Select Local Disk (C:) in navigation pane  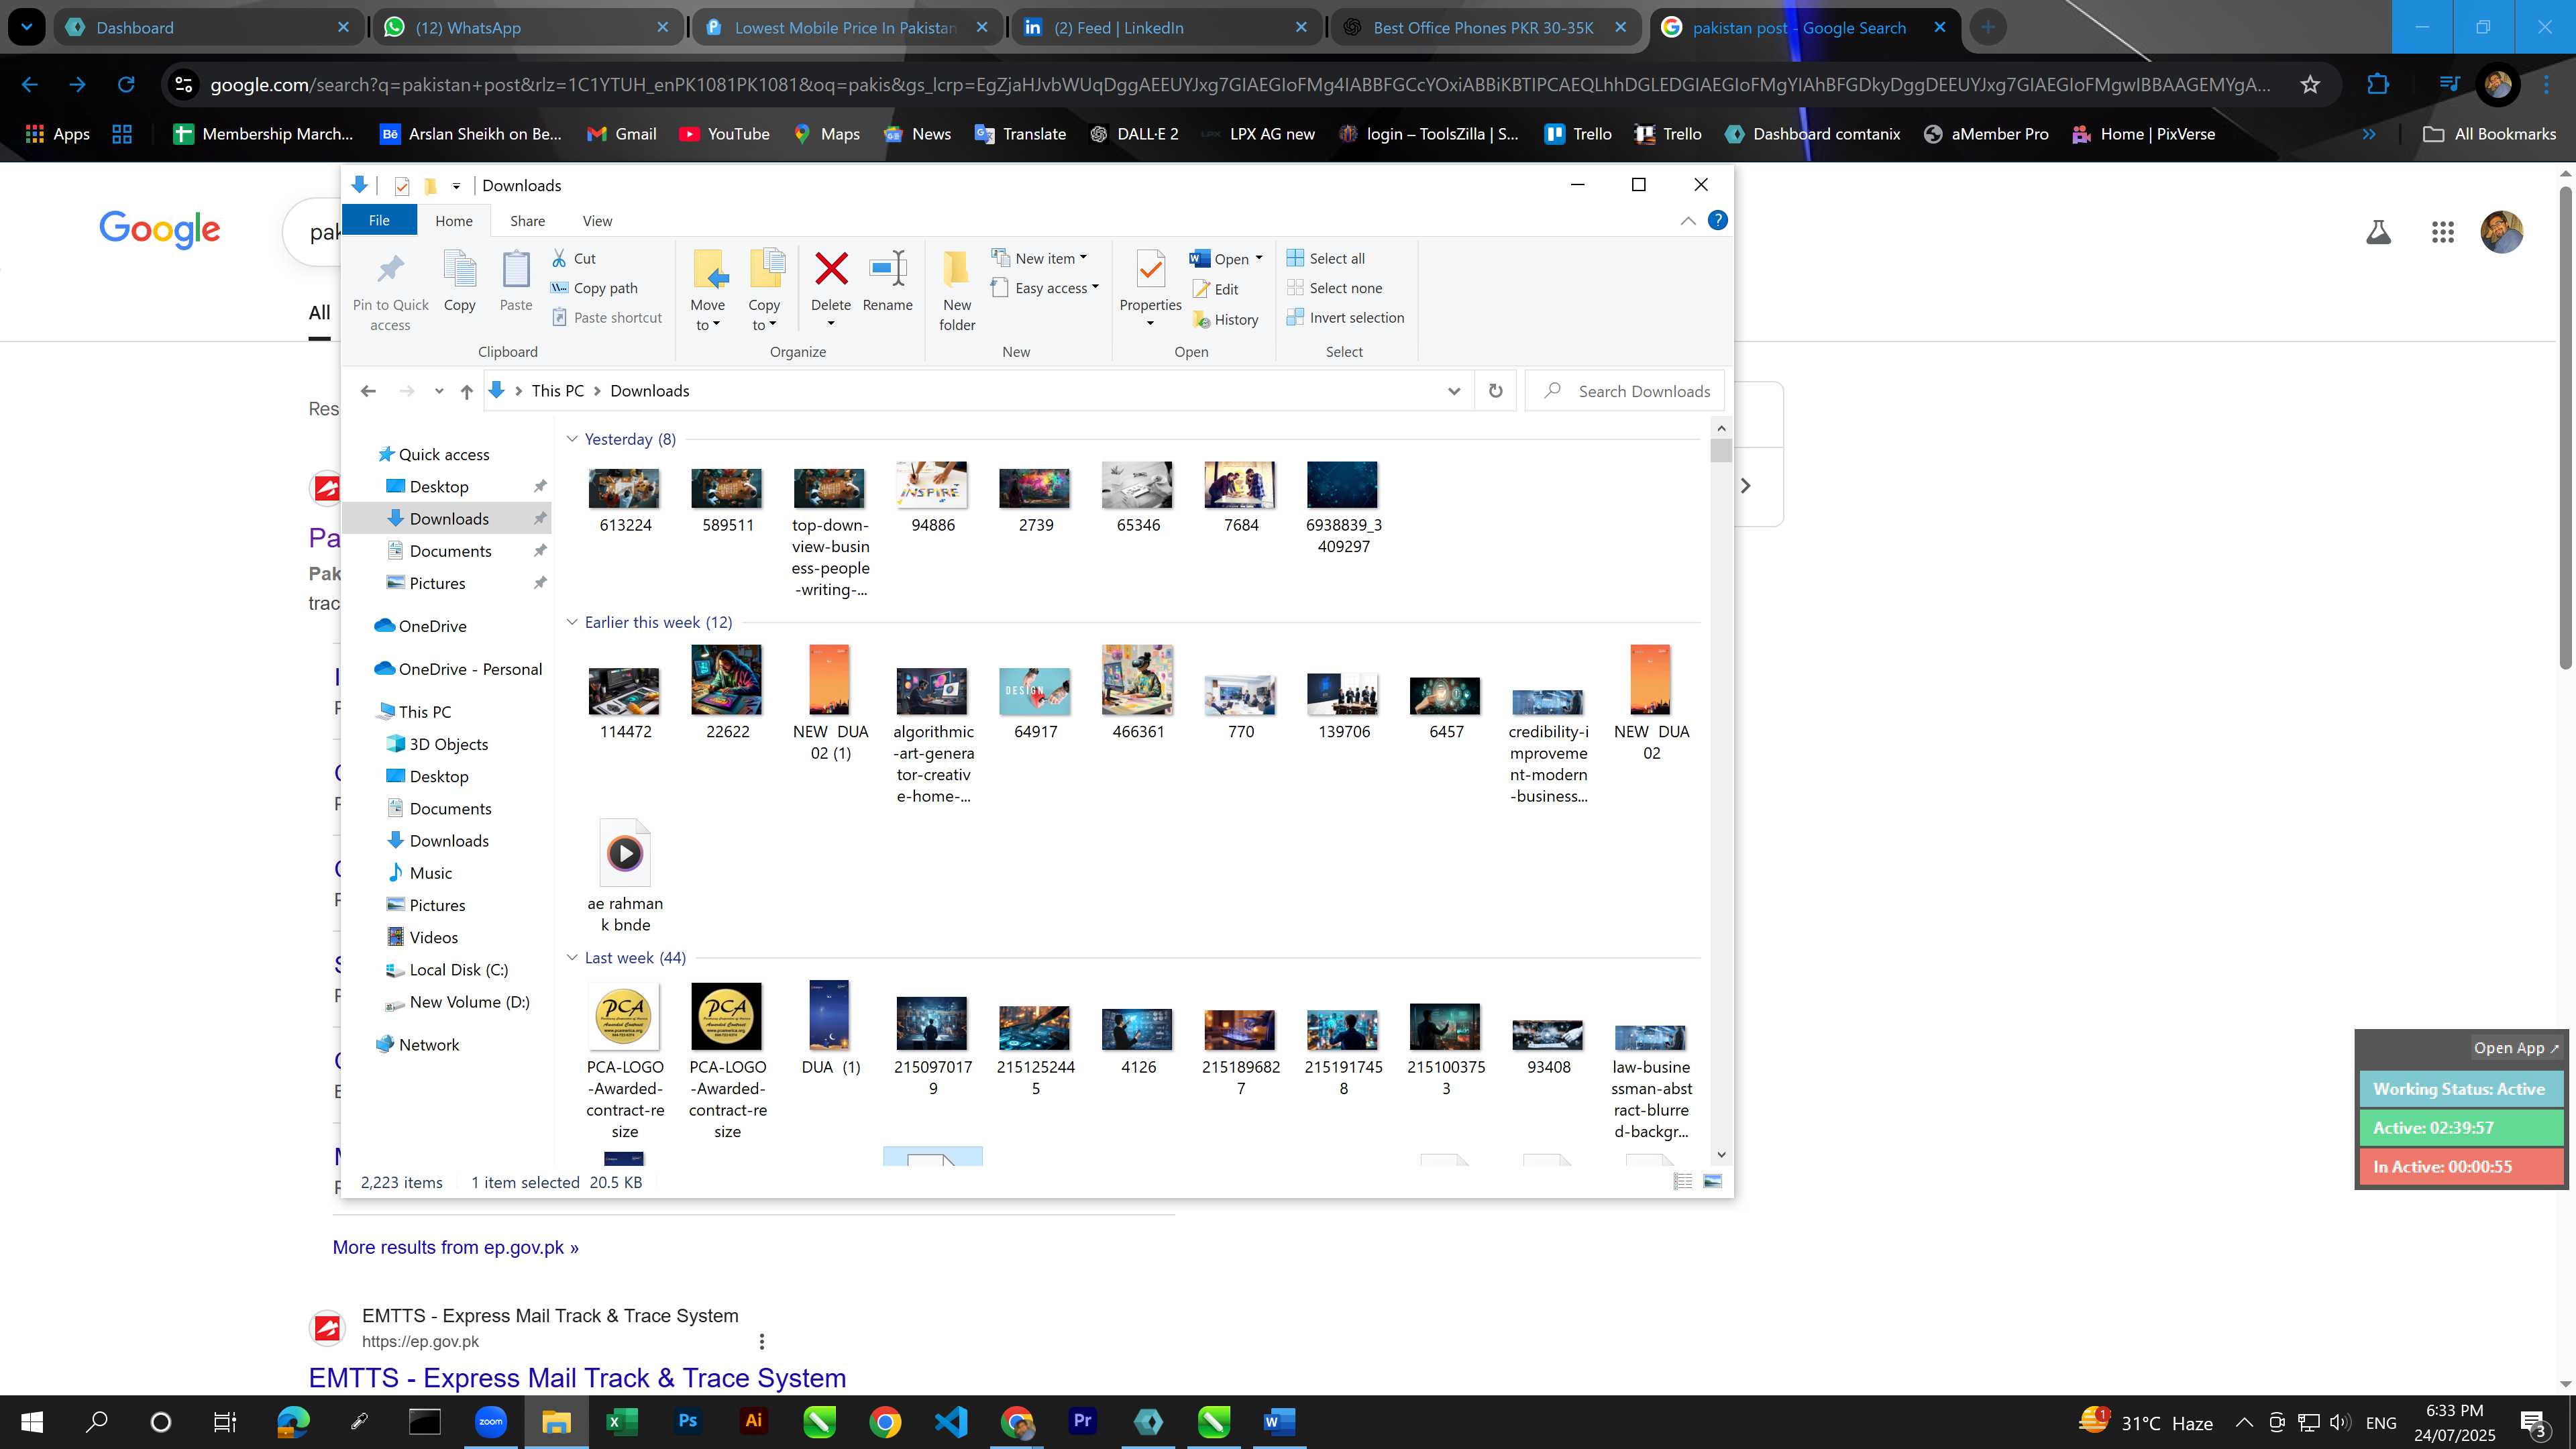click(448, 970)
